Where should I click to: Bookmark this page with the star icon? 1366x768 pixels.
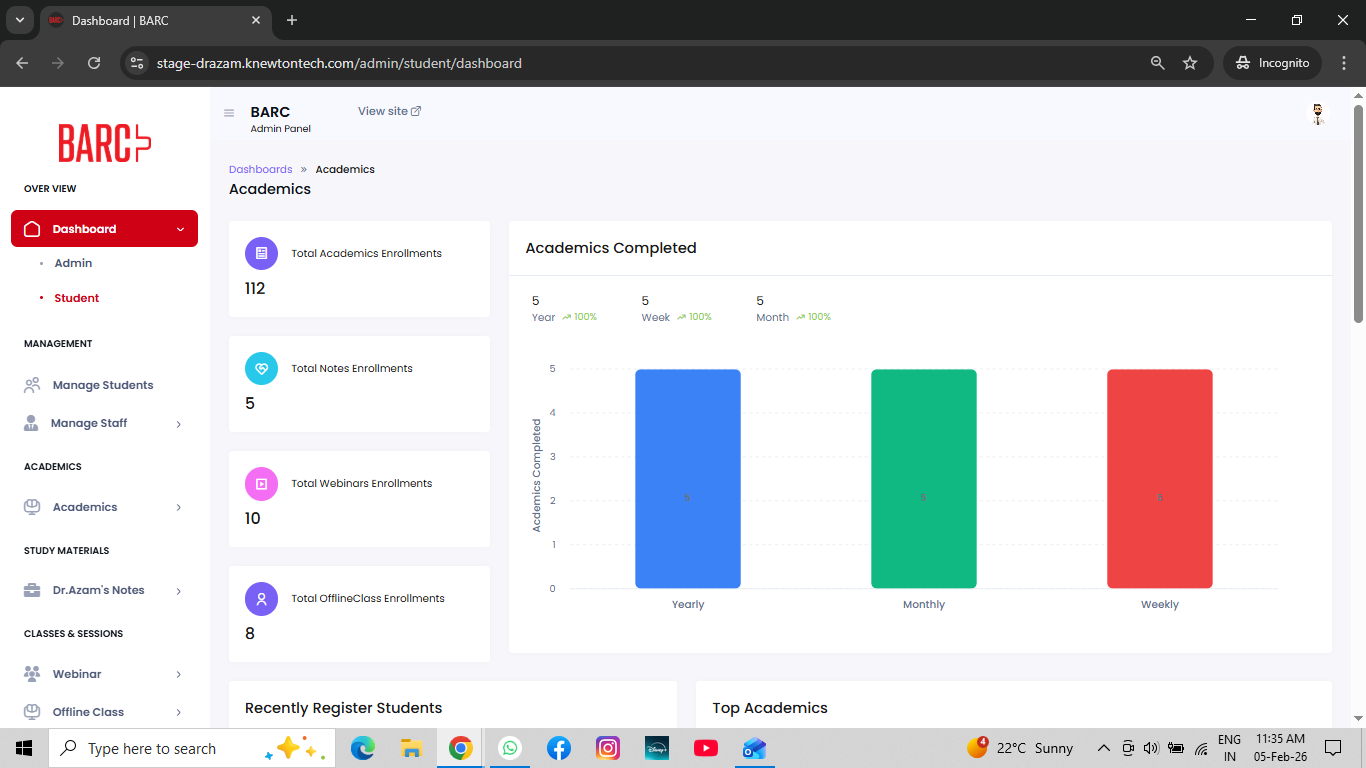tap(1190, 63)
